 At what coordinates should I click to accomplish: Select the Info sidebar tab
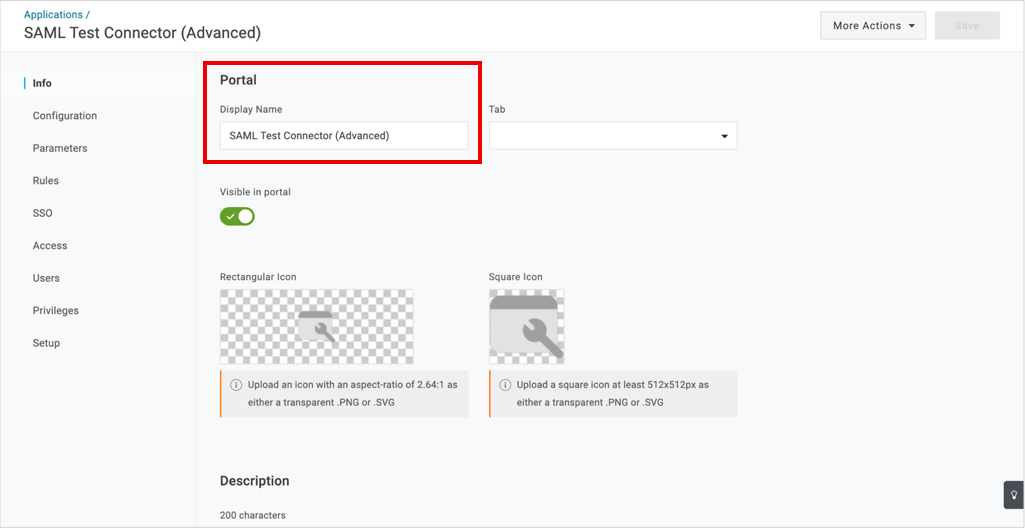[42, 83]
